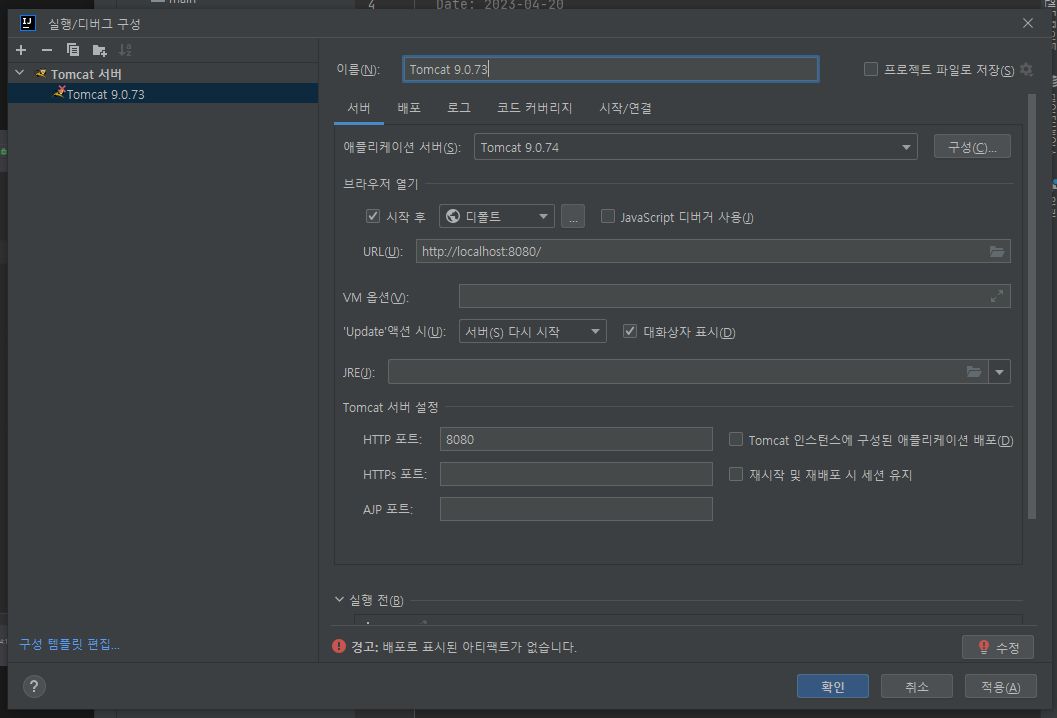Click the HTTP 포트 field showing 8080

[576, 439]
